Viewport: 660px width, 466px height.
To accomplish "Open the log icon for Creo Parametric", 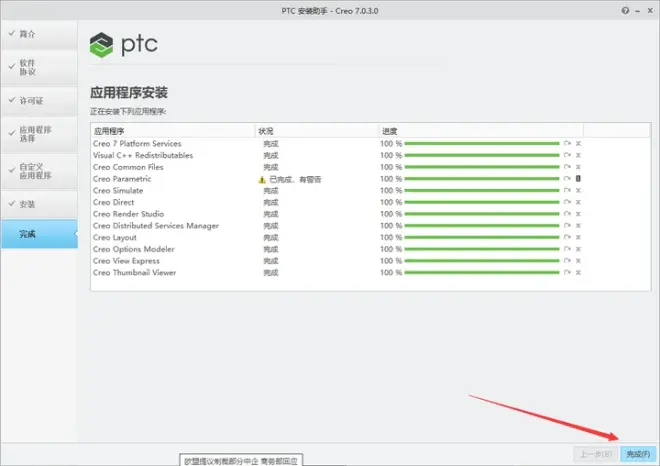I will click(578, 178).
